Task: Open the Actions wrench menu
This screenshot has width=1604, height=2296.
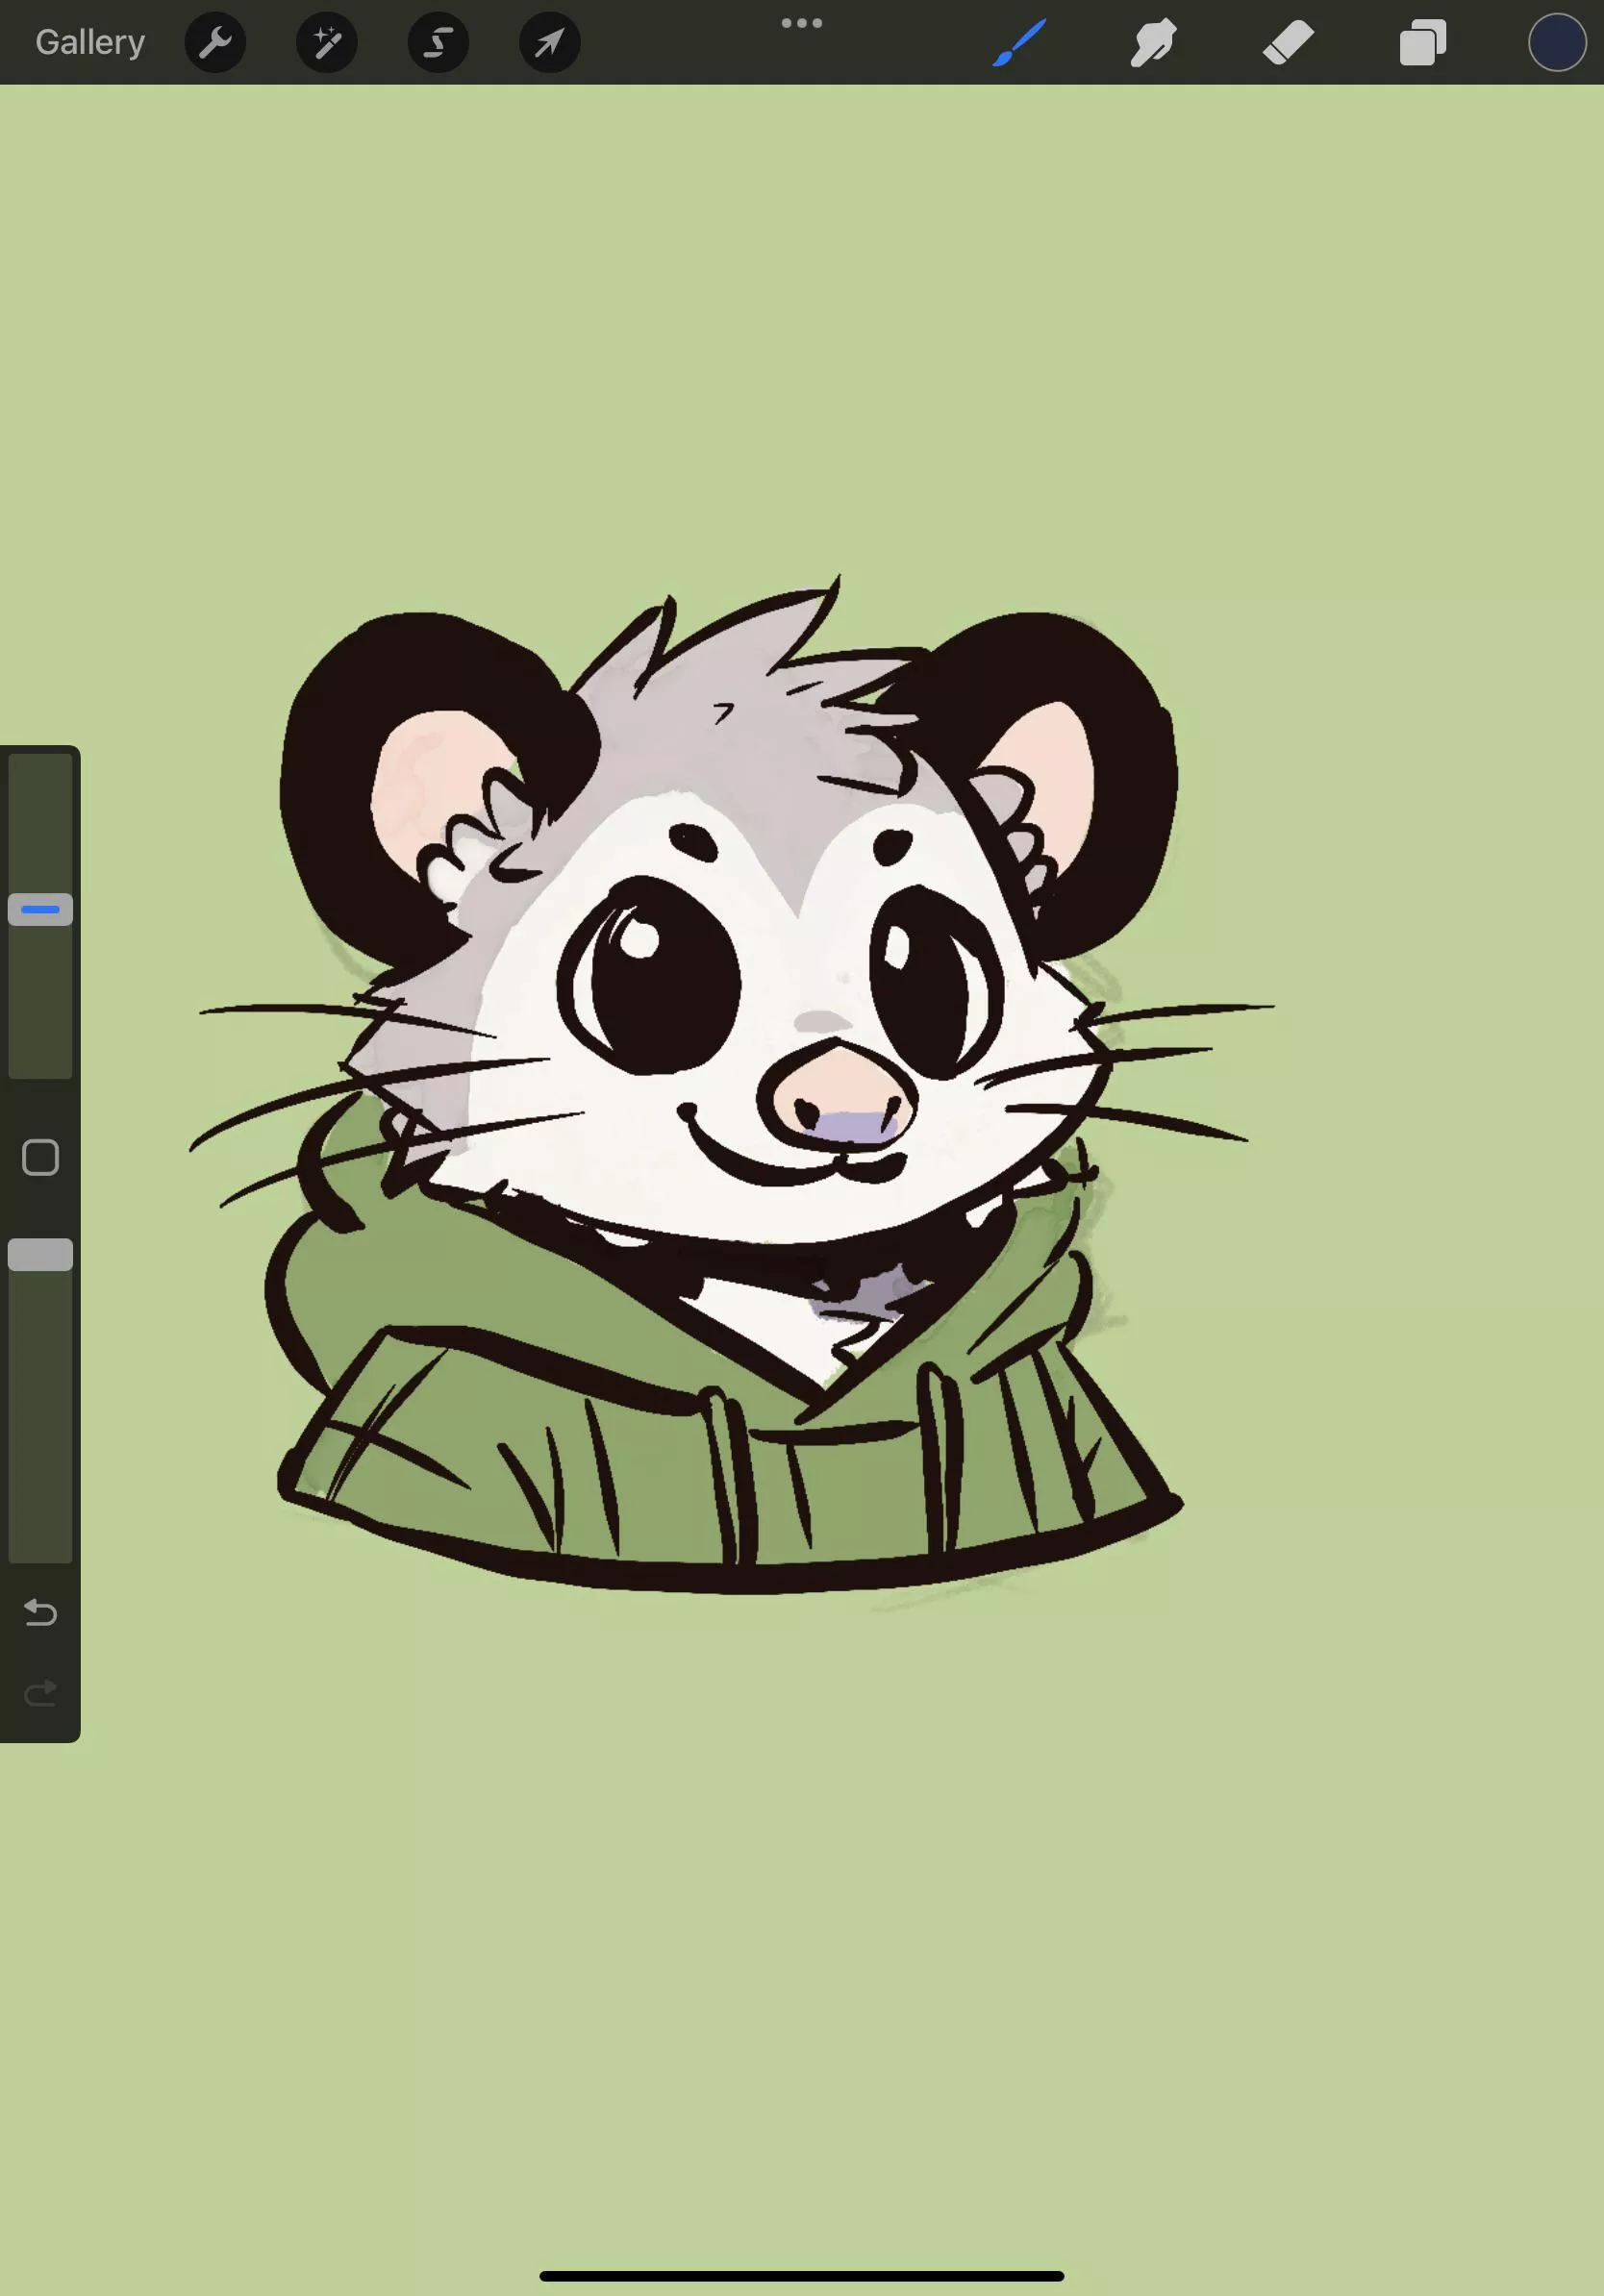Action: (x=215, y=42)
